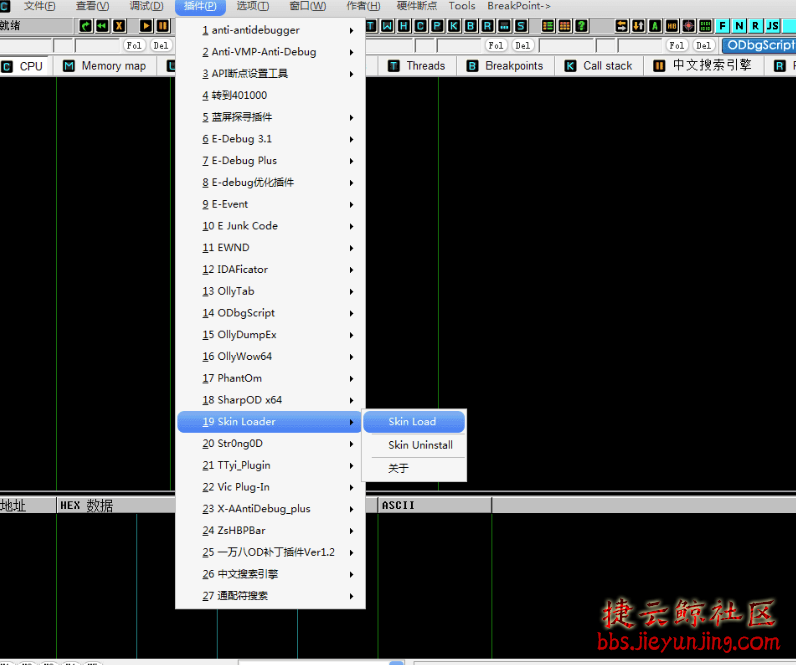
Task: Click the ASCII column header in dump
Action: click(x=435, y=506)
